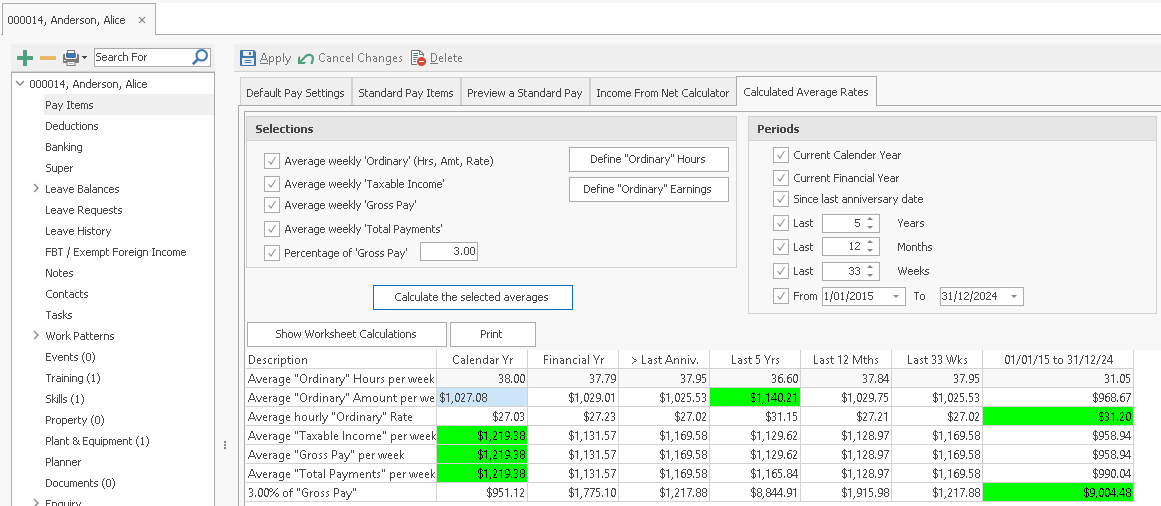Click the green plus add icon
Viewport: 1161px width, 506px height.
pos(25,58)
